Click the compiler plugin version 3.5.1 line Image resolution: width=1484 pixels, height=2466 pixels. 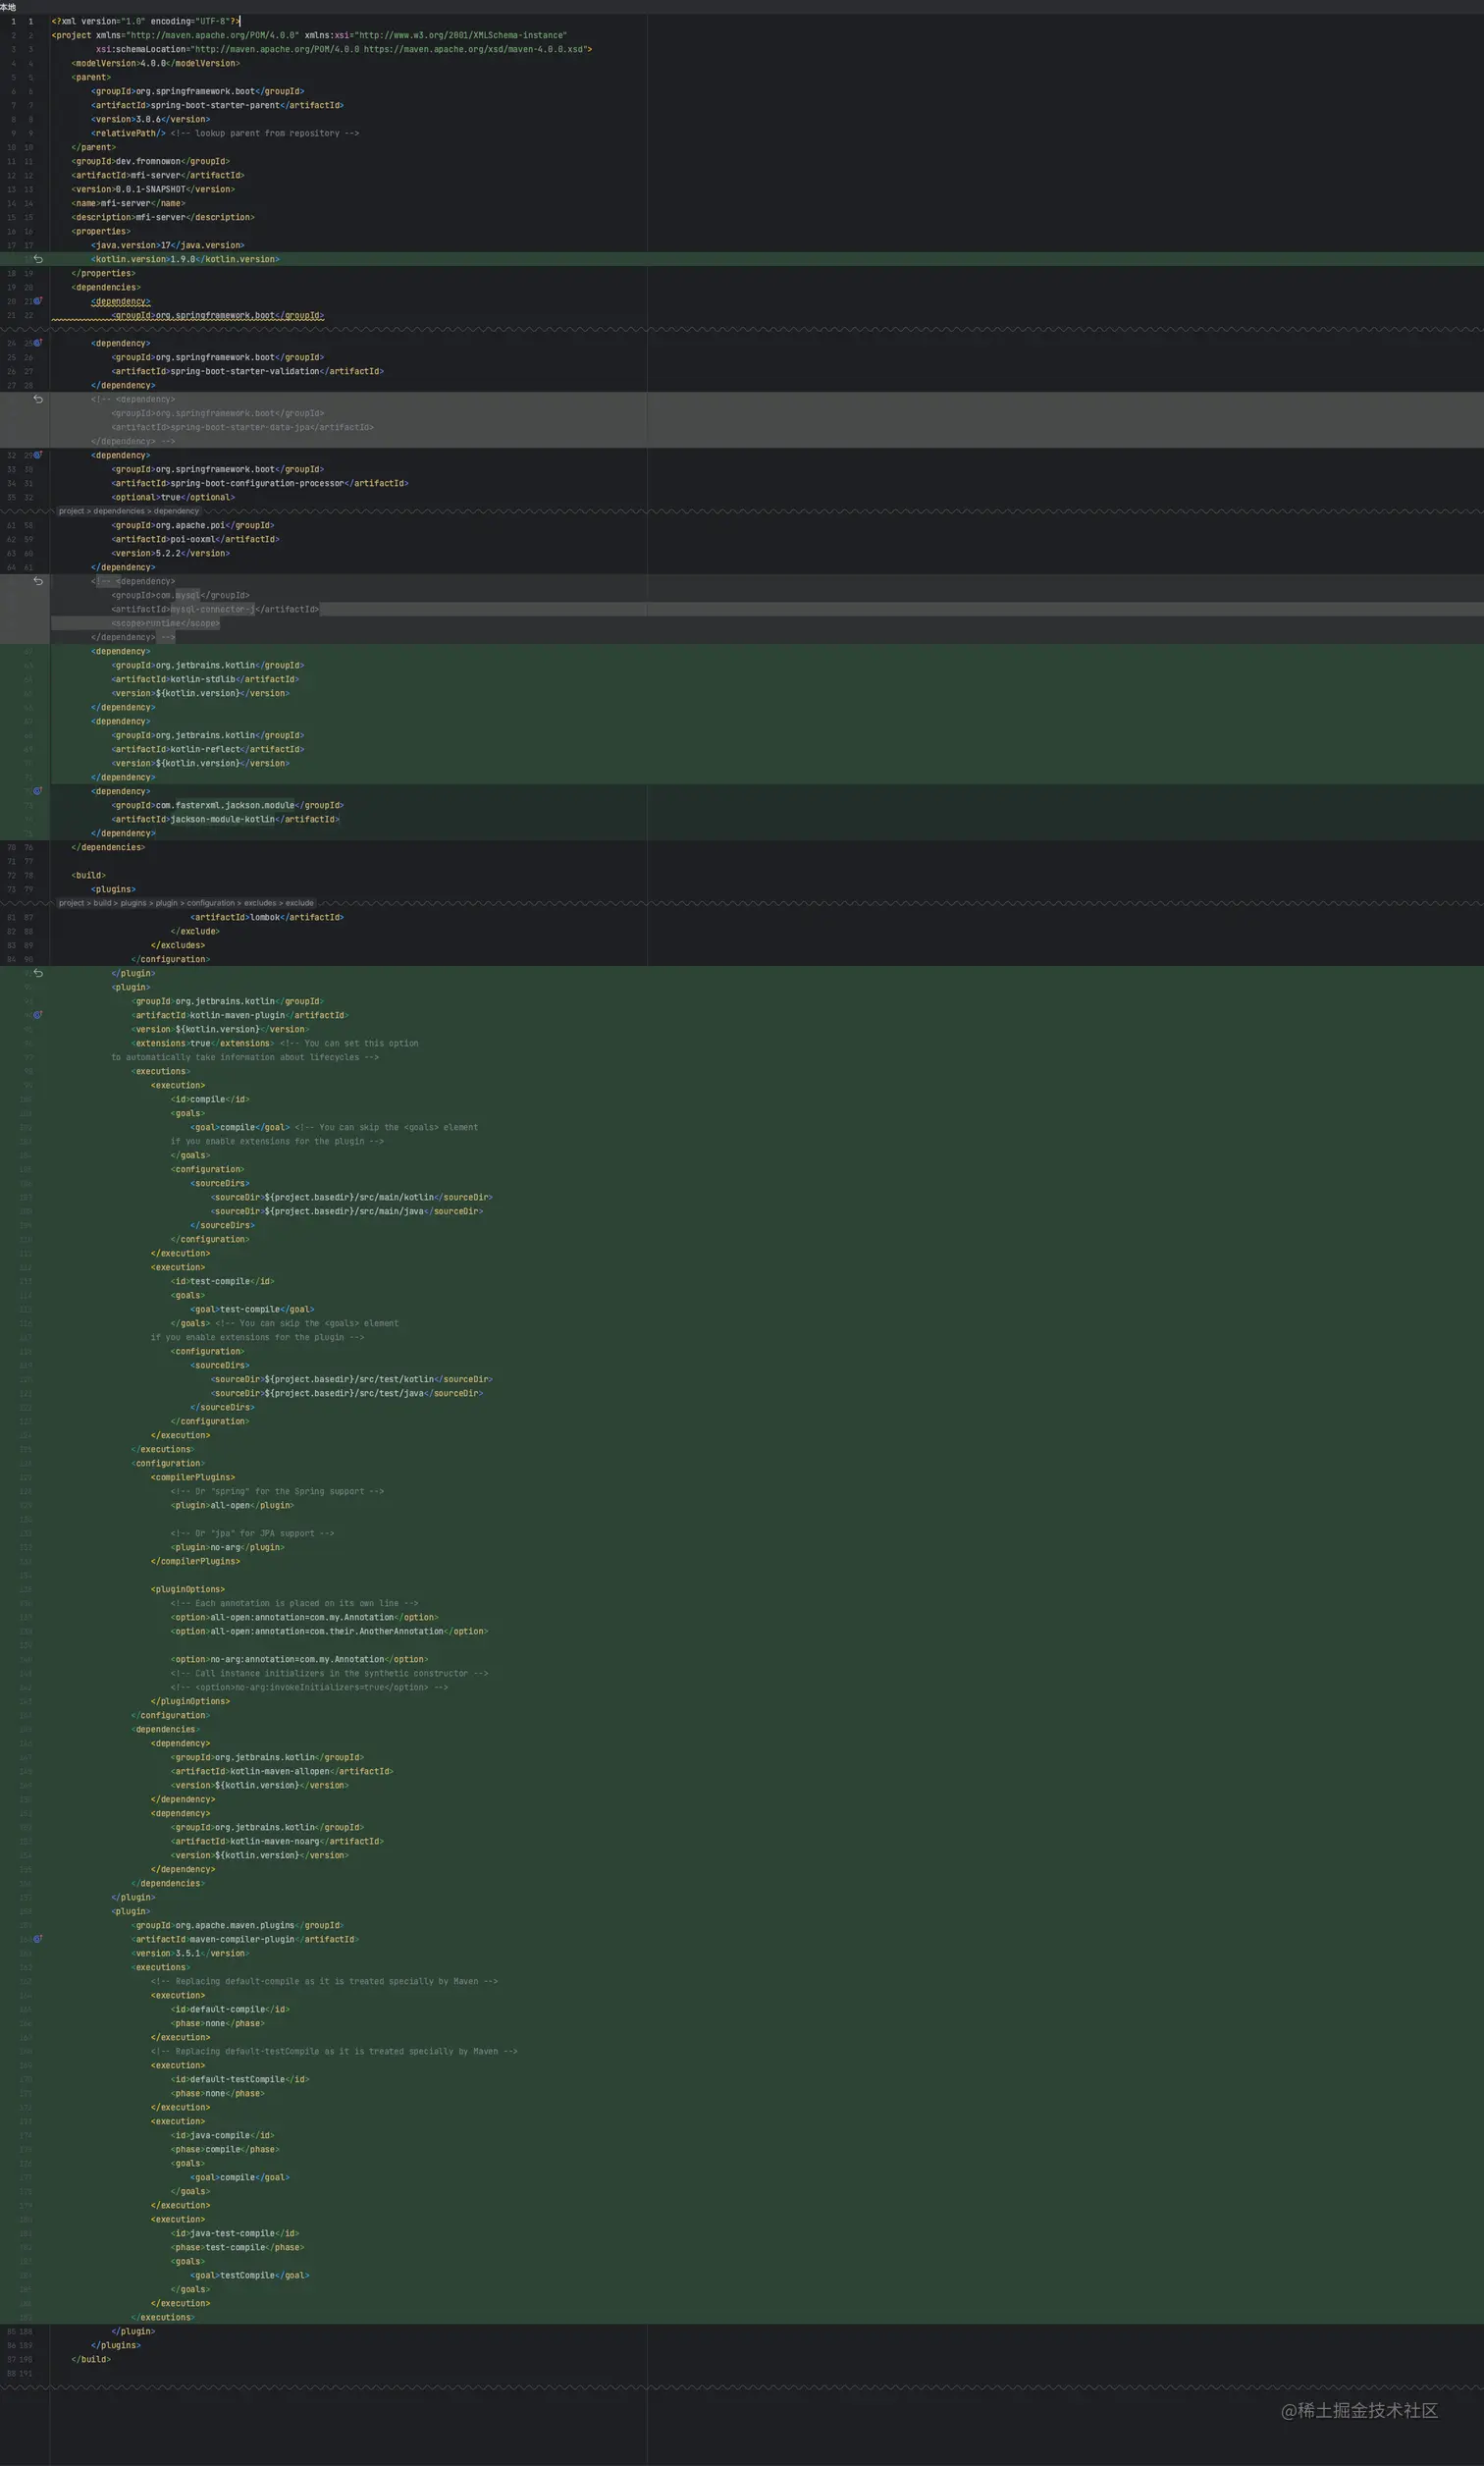click(190, 1953)
